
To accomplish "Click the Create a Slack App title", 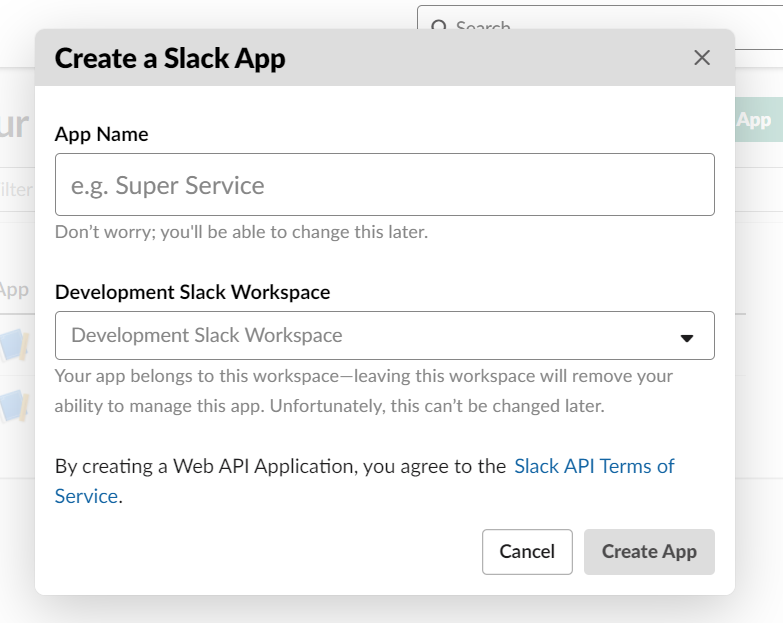I will click(170, 58).
